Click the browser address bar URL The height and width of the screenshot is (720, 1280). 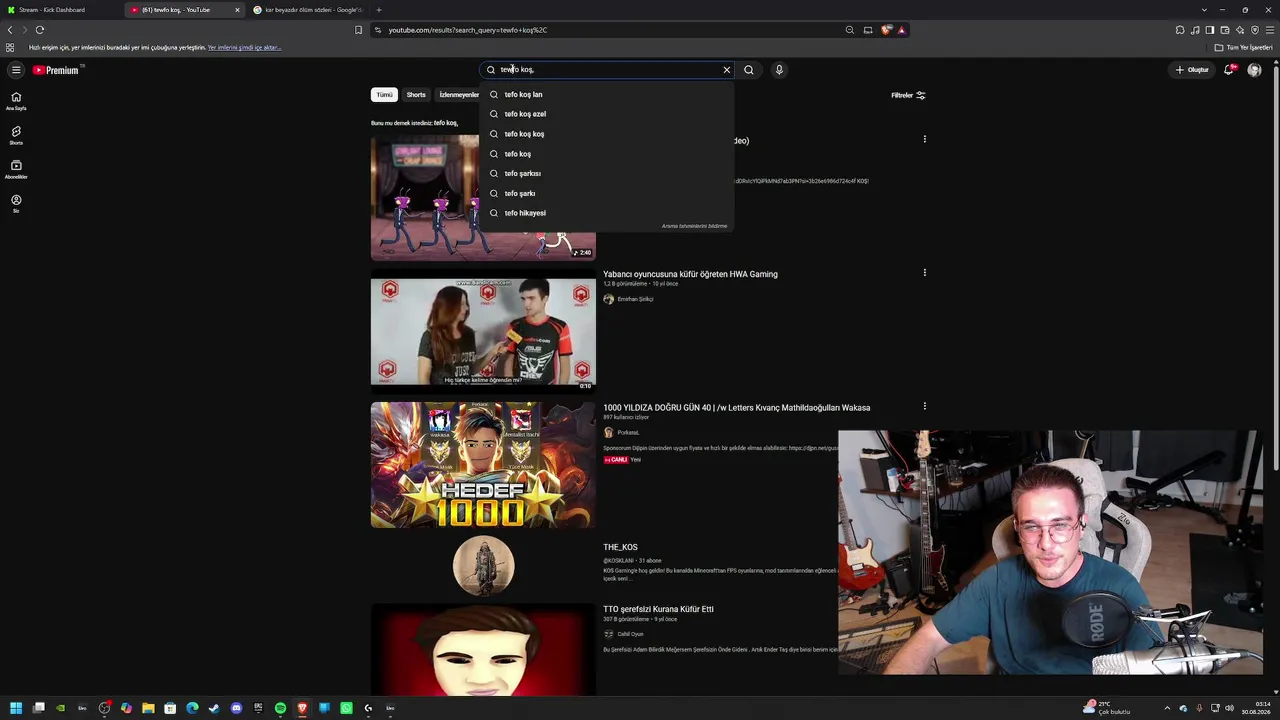tap(468, 30)
